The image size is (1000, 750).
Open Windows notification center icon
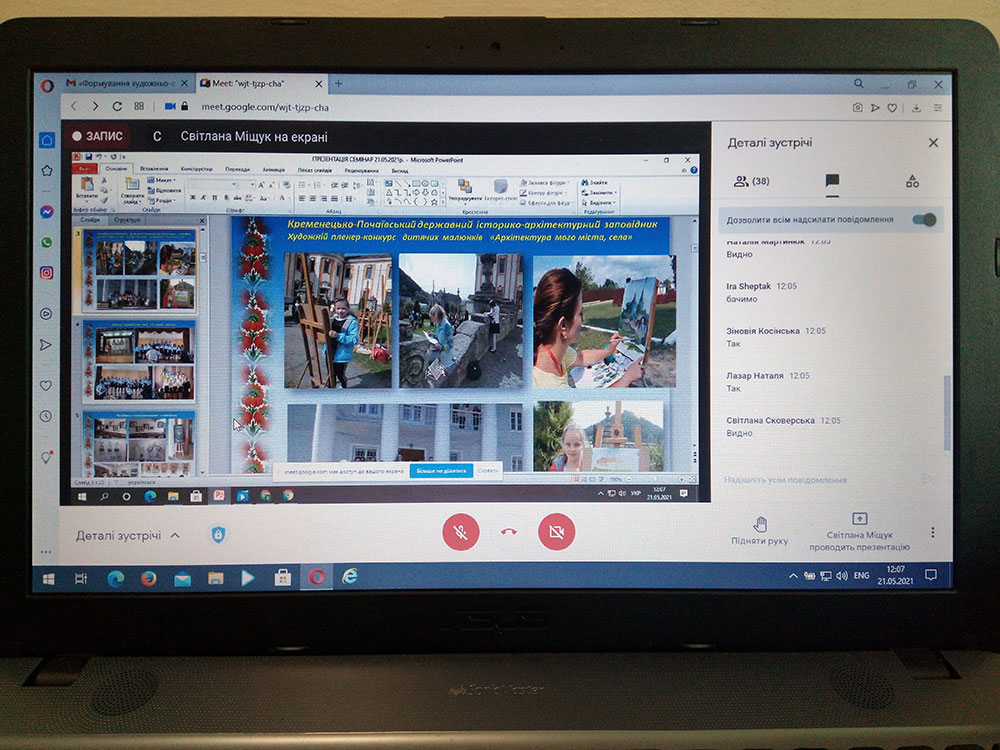tap(931, 575)
